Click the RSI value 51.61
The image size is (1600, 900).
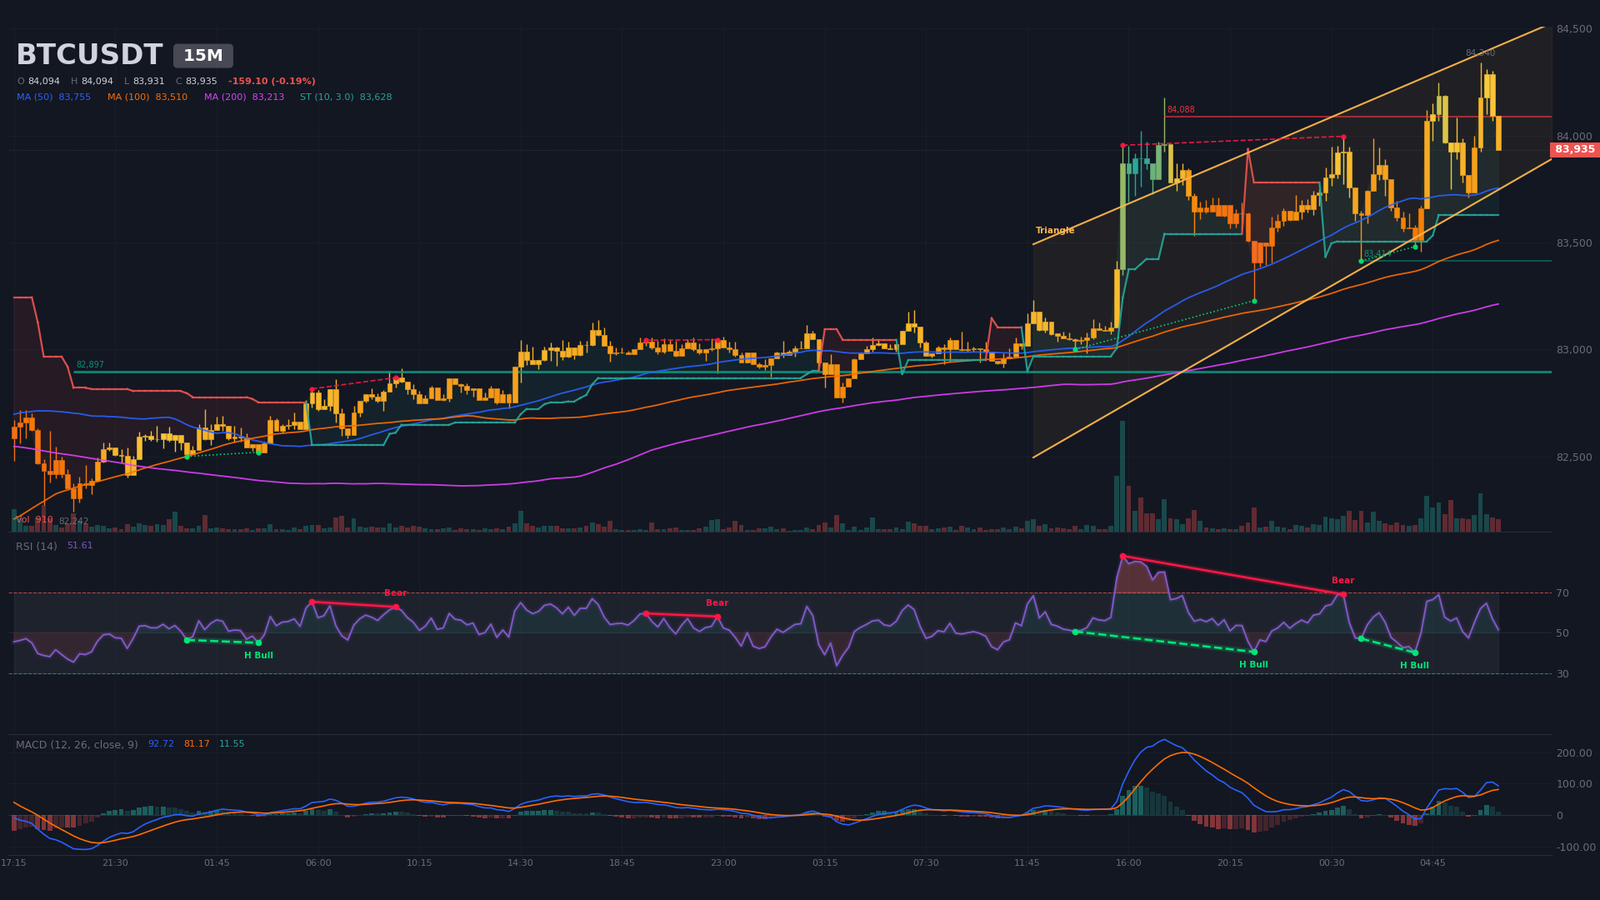pyautogui.click(x=80, y=546)
